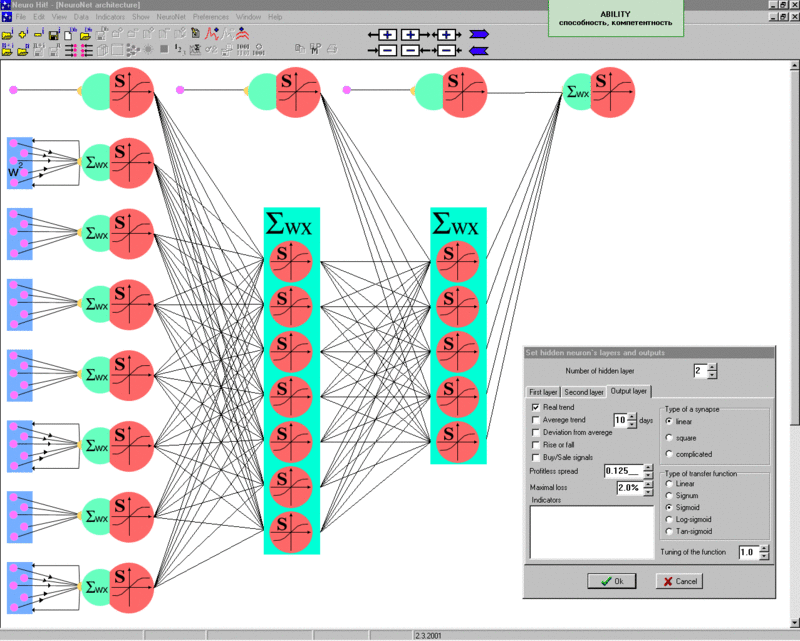The height and width of the screenshot is (641, 800).
Task: Click the pink-dots right-arrows layer icon
Action: (x=71, y=50)
